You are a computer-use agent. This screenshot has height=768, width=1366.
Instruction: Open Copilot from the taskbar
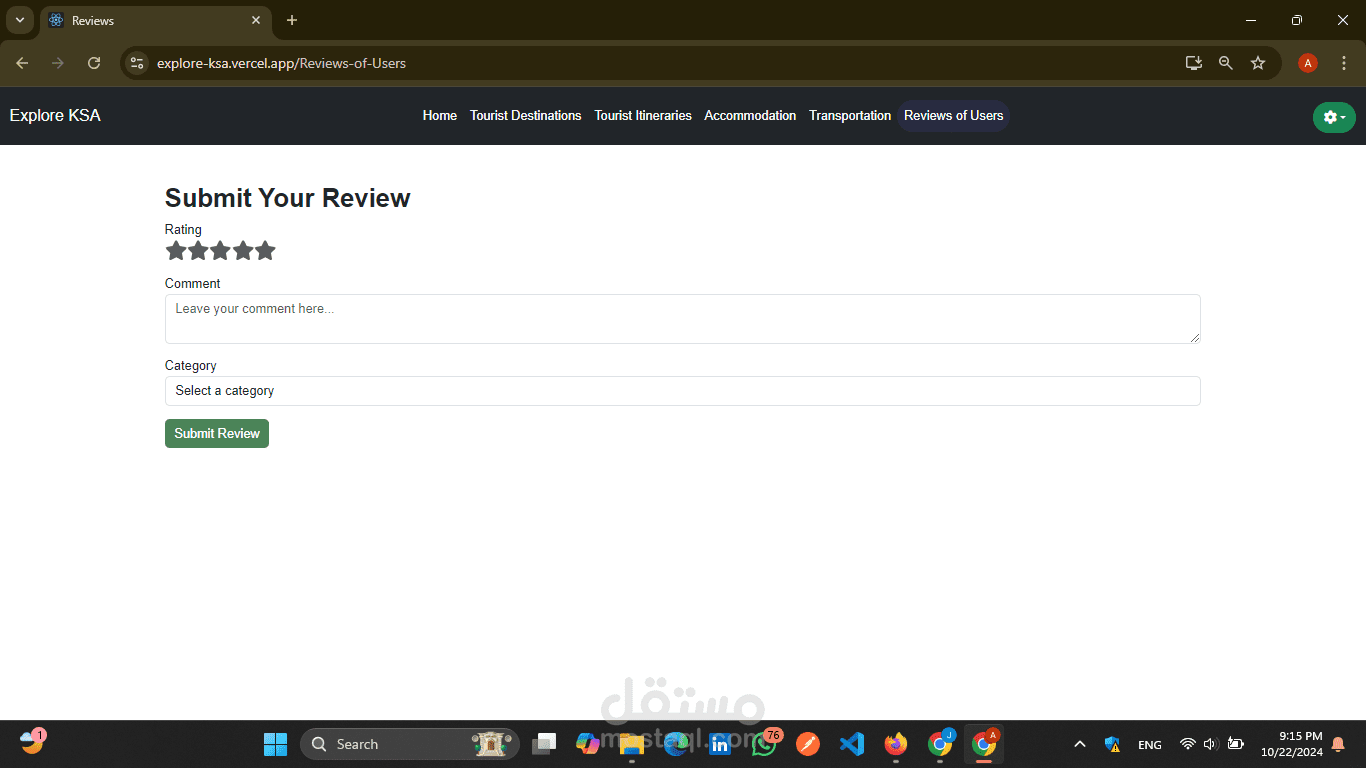[x=588, y=744]
